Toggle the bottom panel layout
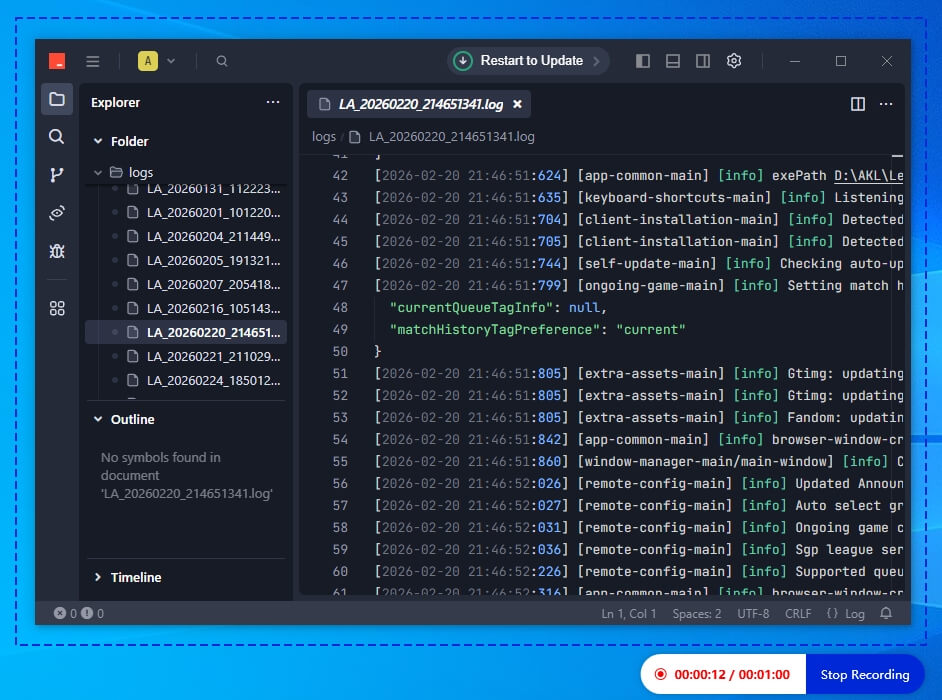The image size is (942, 700). pos(673,61)
